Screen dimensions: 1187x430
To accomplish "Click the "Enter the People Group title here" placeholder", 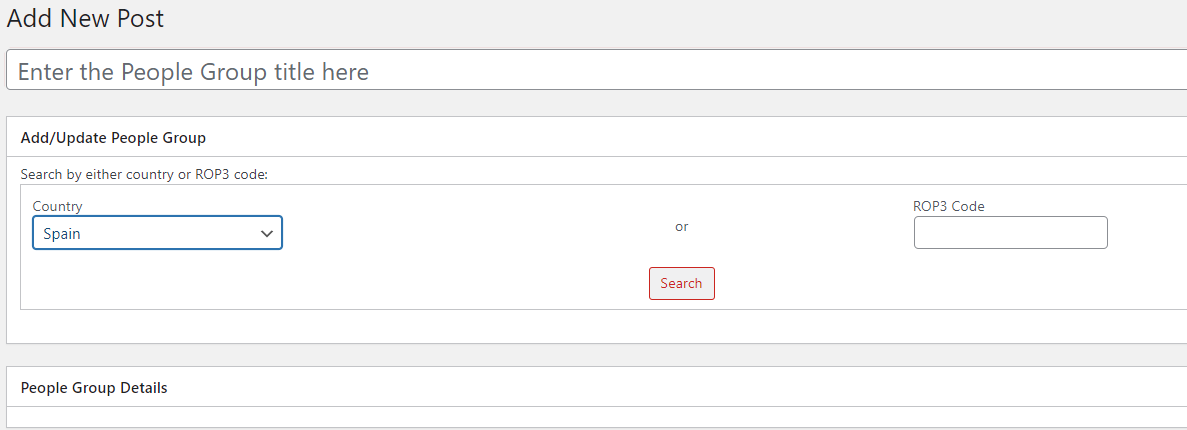I will pos(193,72).
